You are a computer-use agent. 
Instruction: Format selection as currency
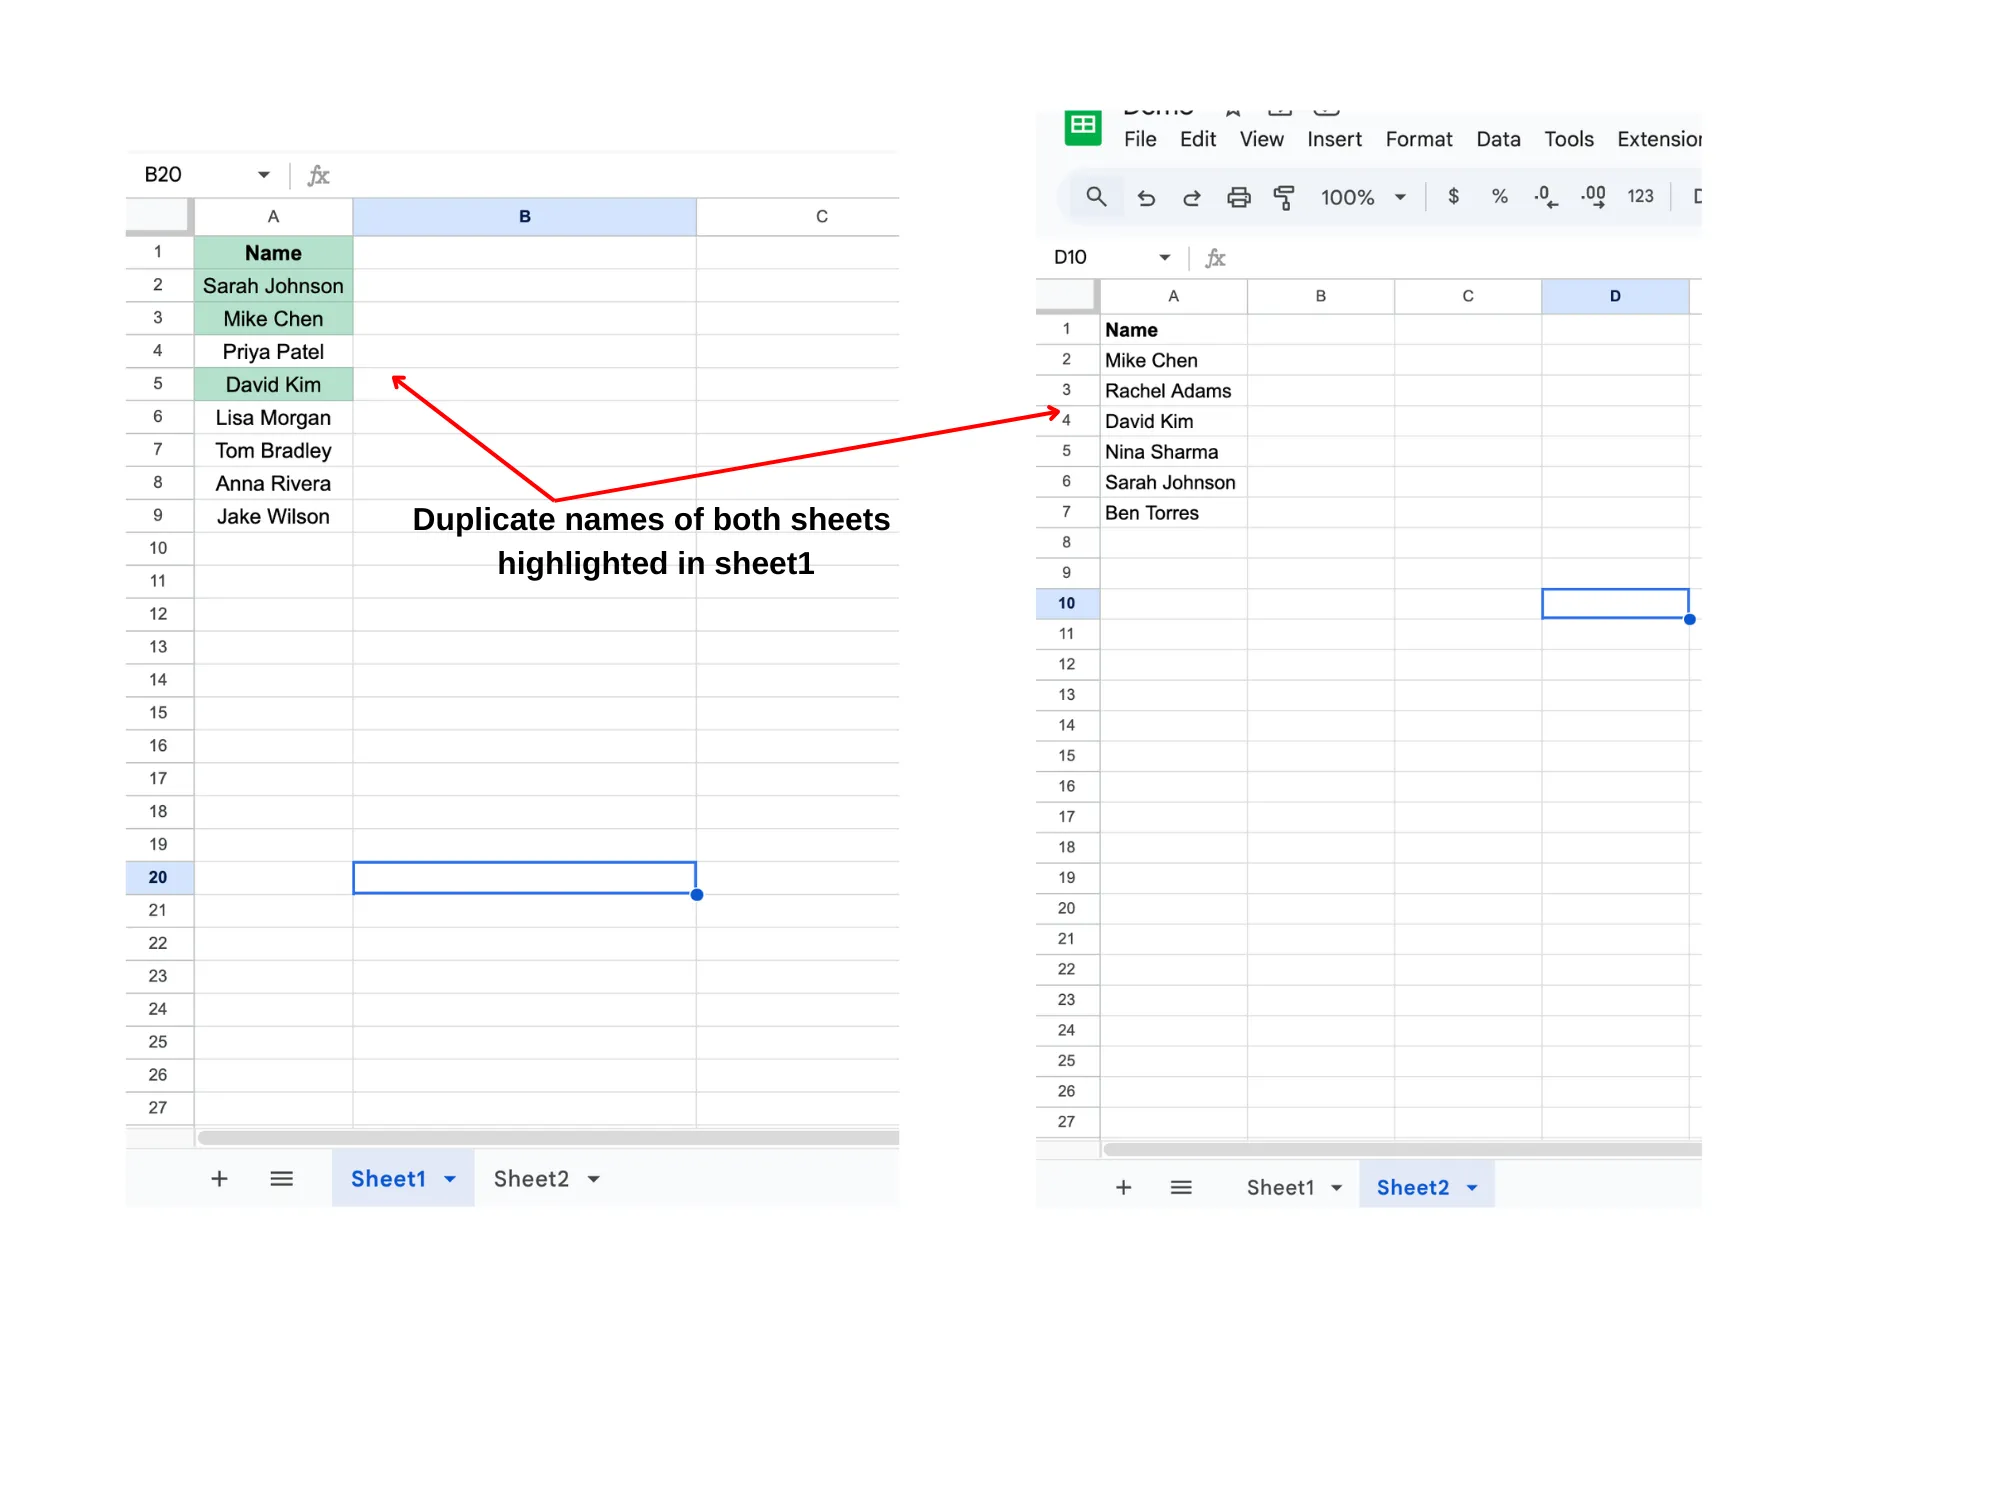(x=1453, y=197)
